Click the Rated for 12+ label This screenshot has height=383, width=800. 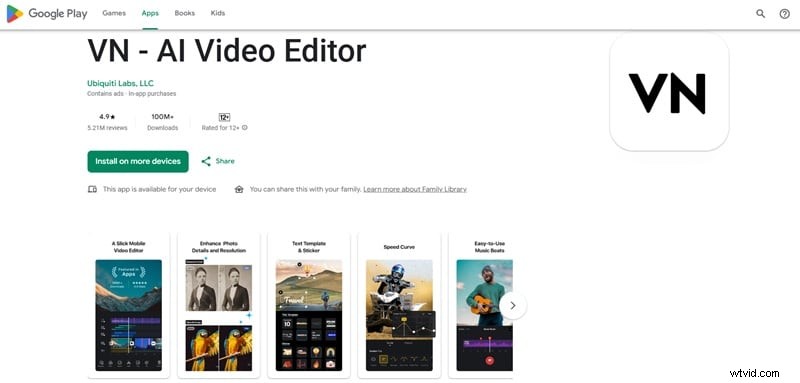220,128
